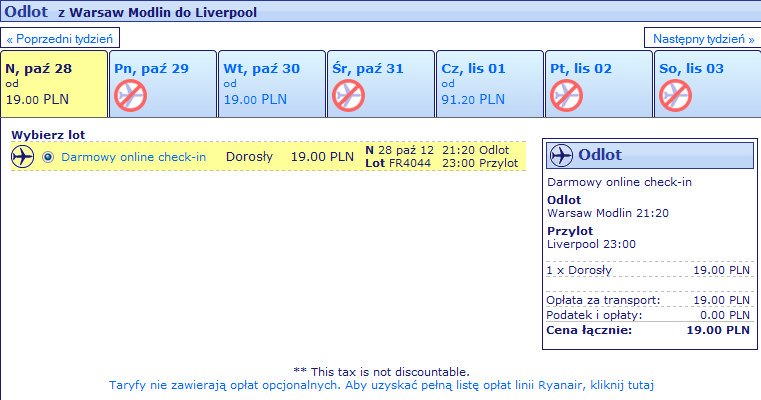This screenshot has height=400, width=761.
Task: Select the 19.00 PLN flight radio button
Action: coord(48,157)
